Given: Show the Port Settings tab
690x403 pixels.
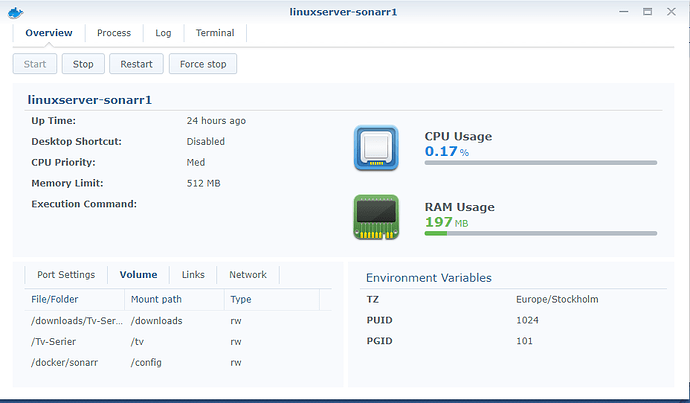Looking at the screenshot, I should (x=66, y=275).
